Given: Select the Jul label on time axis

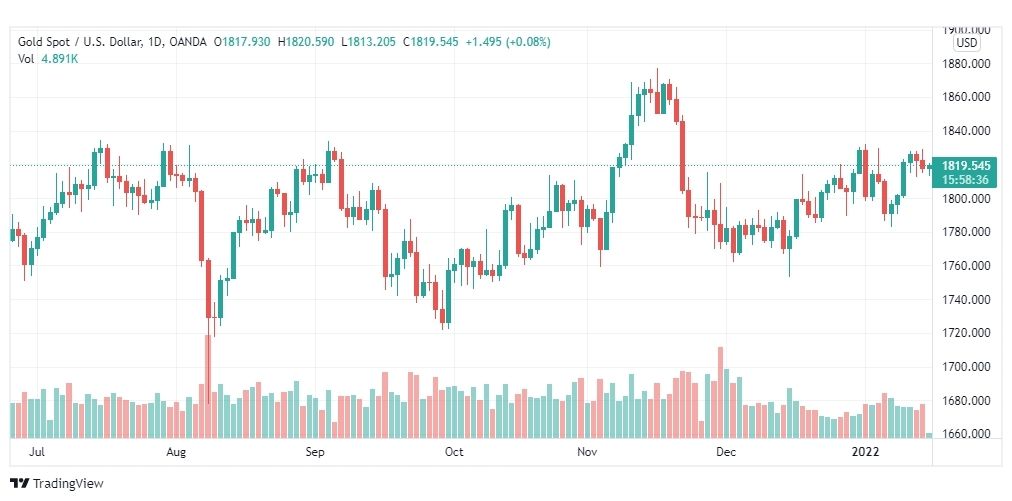Looking at the screenshot, I should pos(37,453).
